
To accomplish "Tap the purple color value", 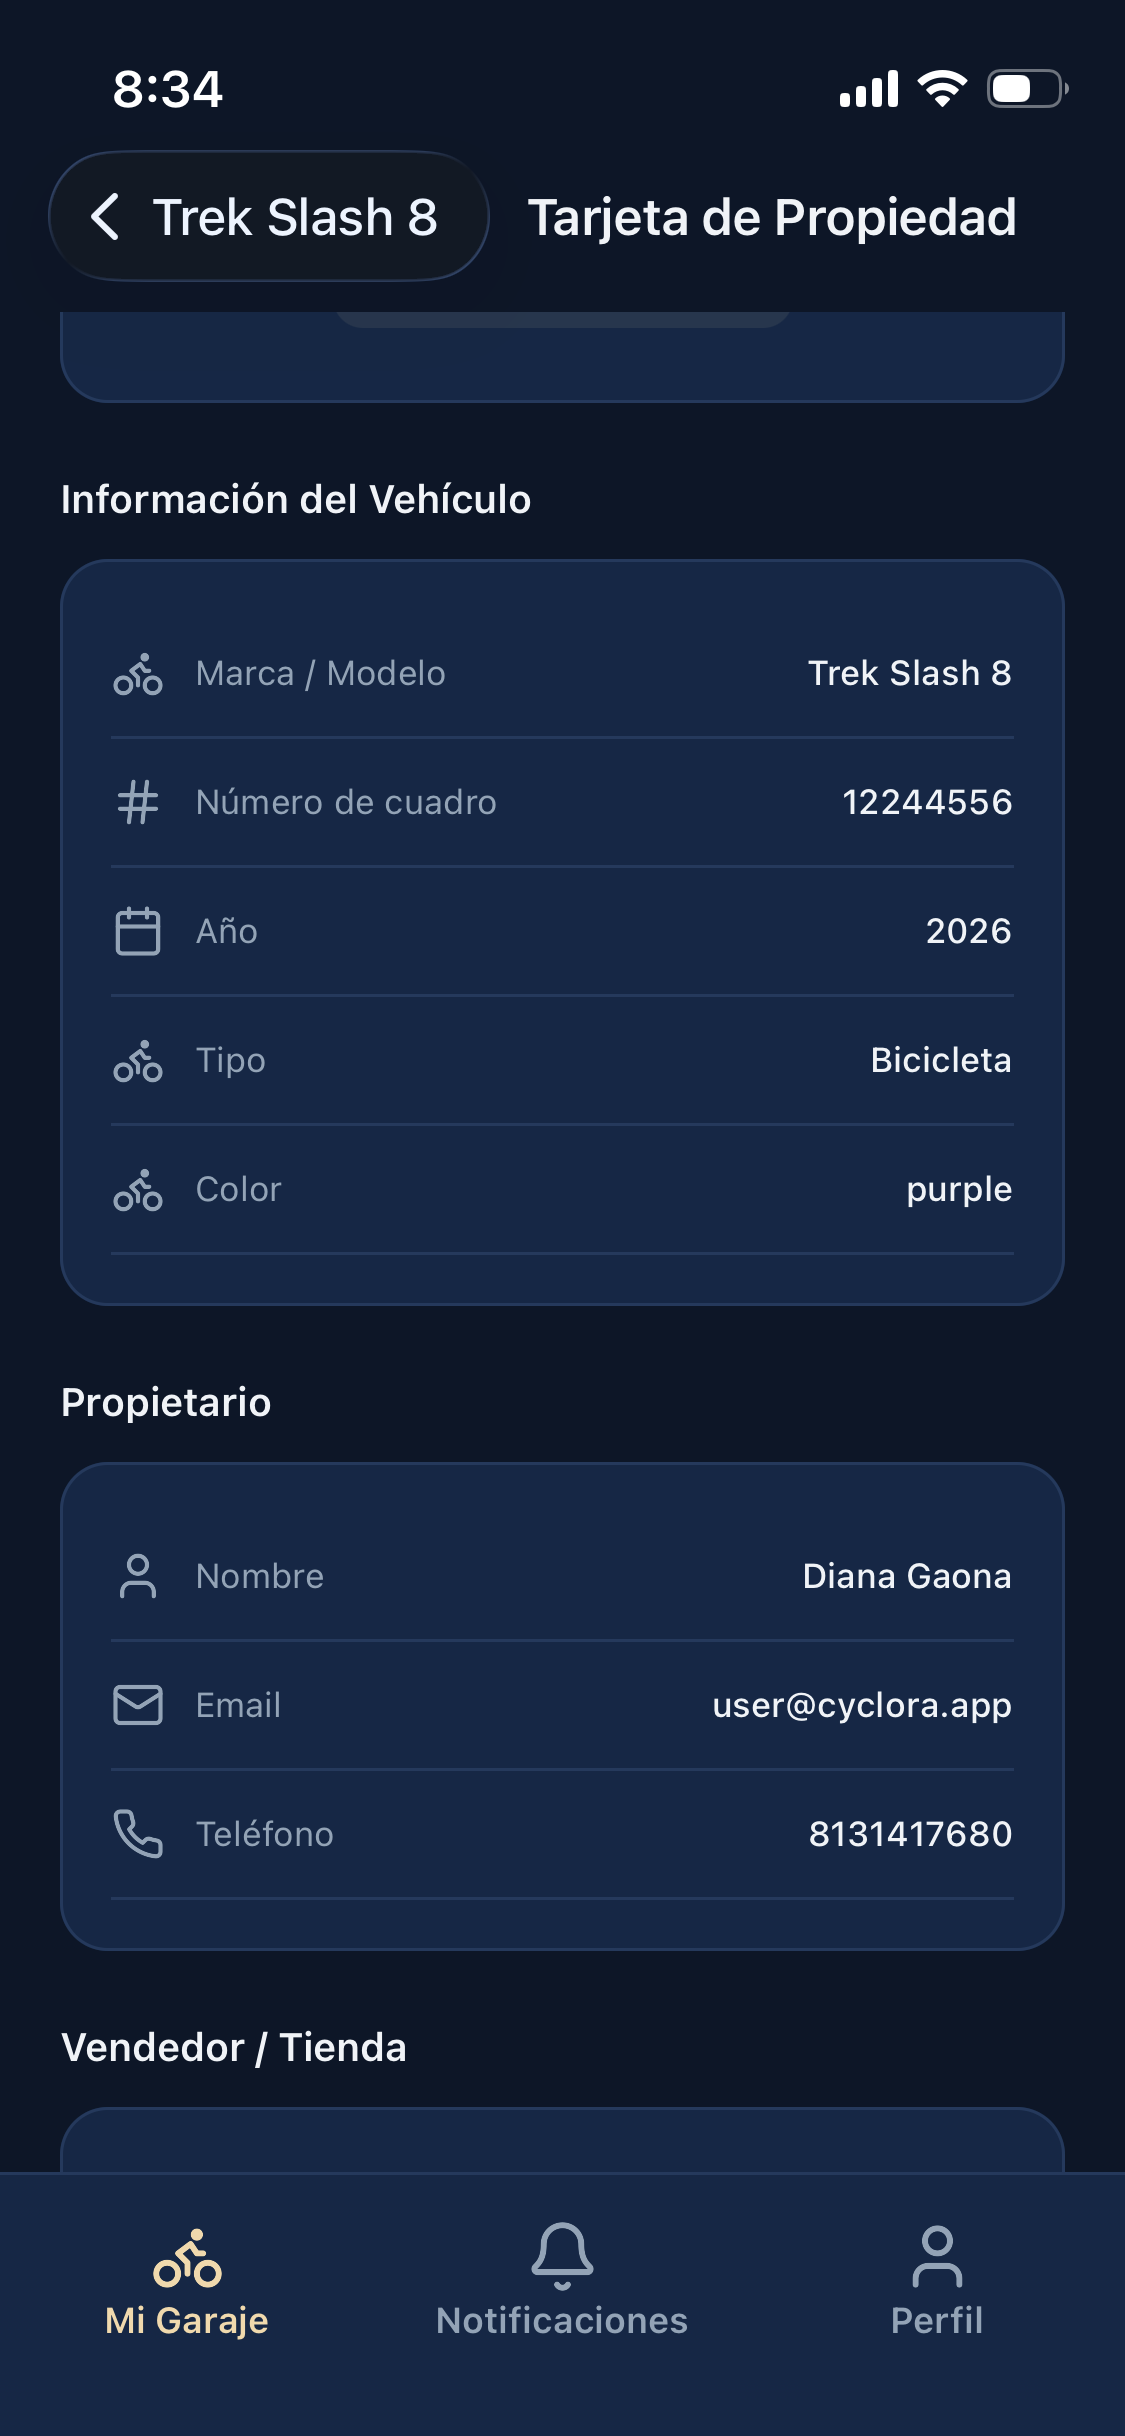I will [x=959, y=1190].
